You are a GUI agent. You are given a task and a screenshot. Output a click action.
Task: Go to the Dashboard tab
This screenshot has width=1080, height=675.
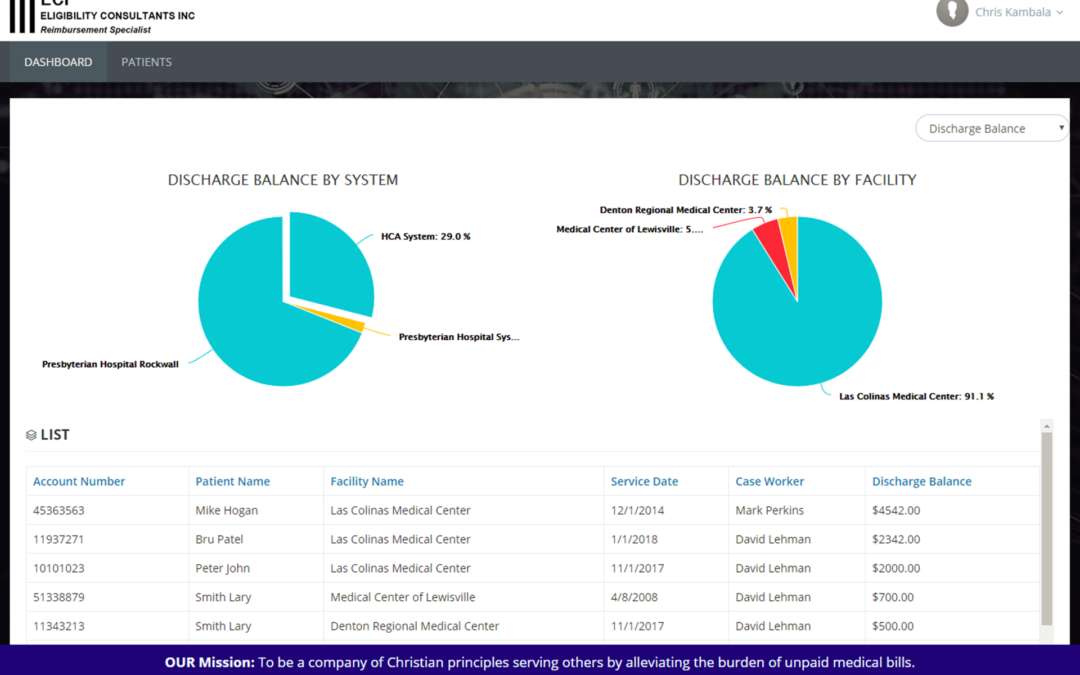pyautogui.click(x=58, y=62)
